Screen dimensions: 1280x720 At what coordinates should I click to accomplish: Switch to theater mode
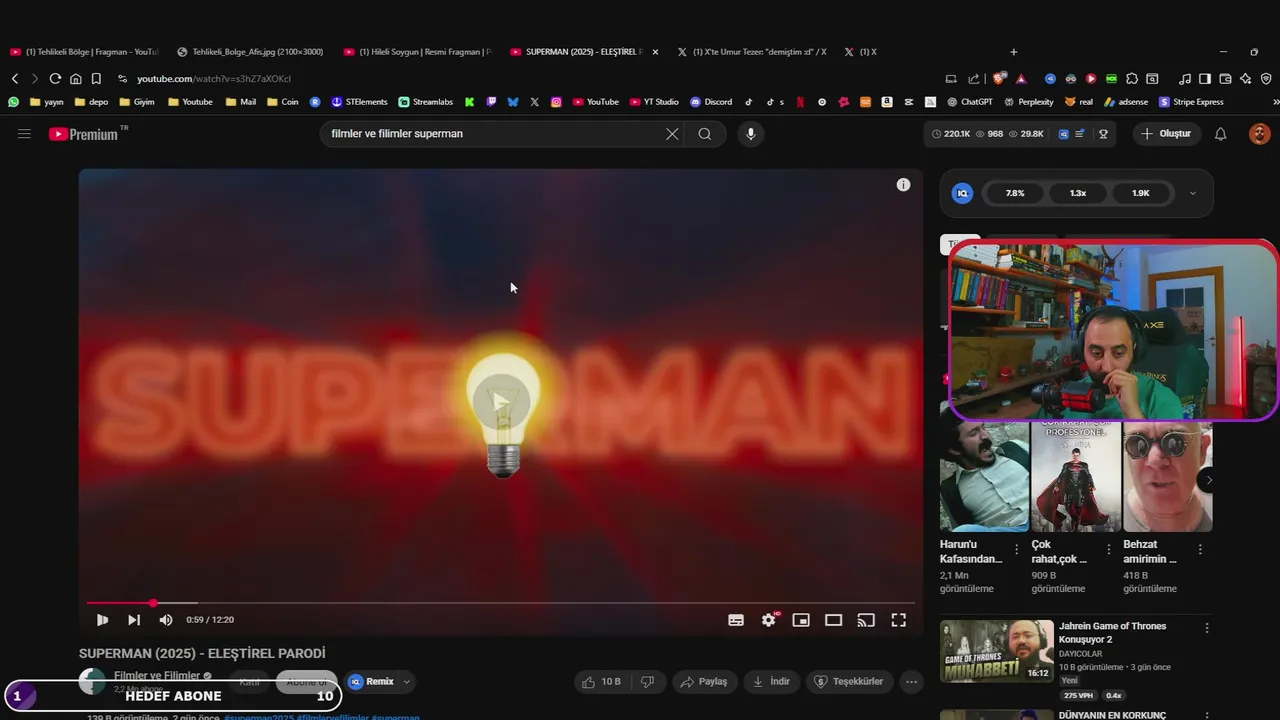coord(833,620)
